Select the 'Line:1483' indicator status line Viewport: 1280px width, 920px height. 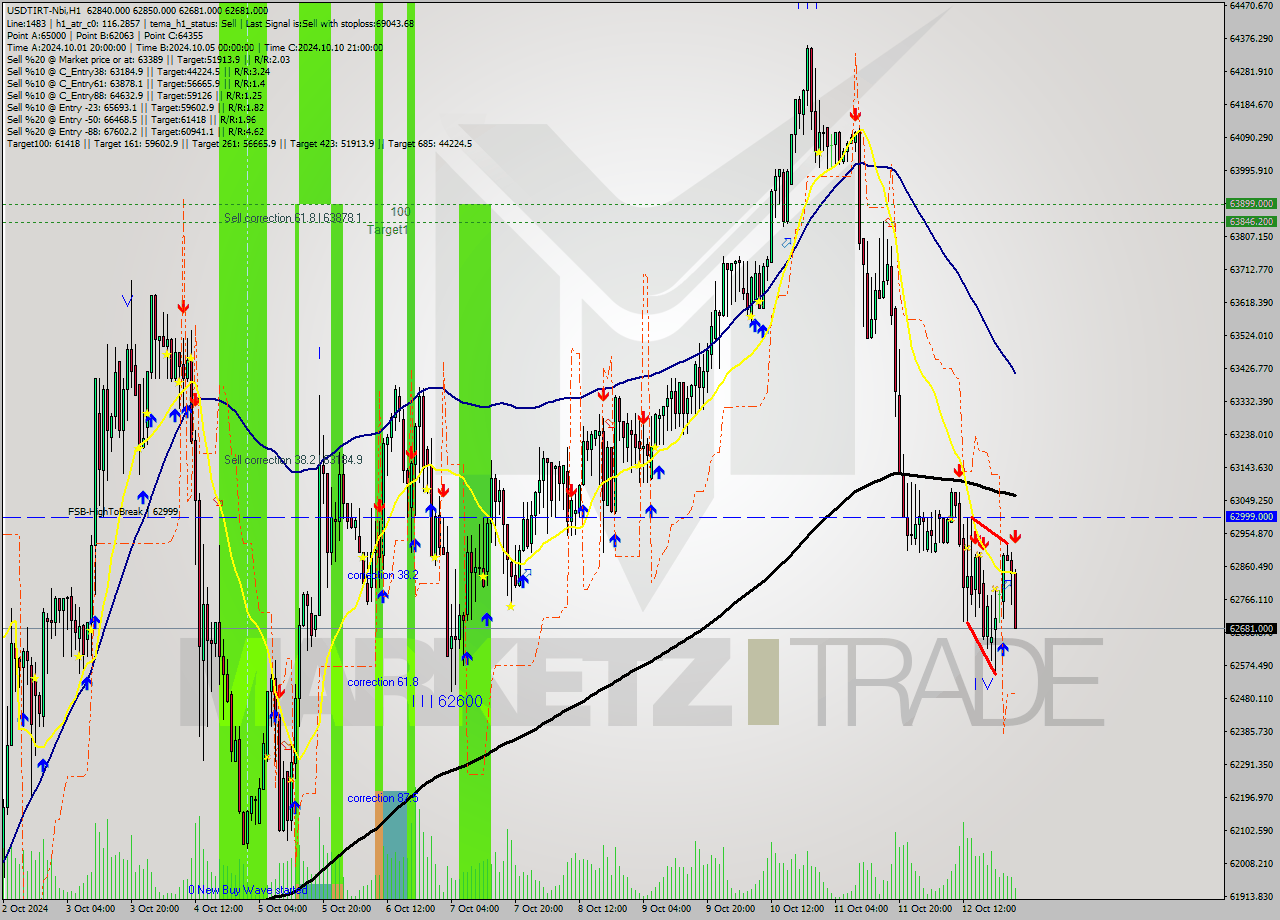210,23
